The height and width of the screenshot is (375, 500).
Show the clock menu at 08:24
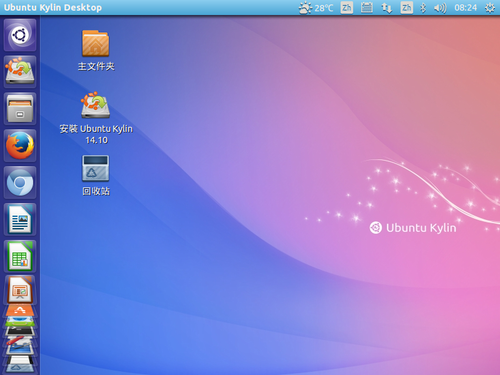pos(466,8)
